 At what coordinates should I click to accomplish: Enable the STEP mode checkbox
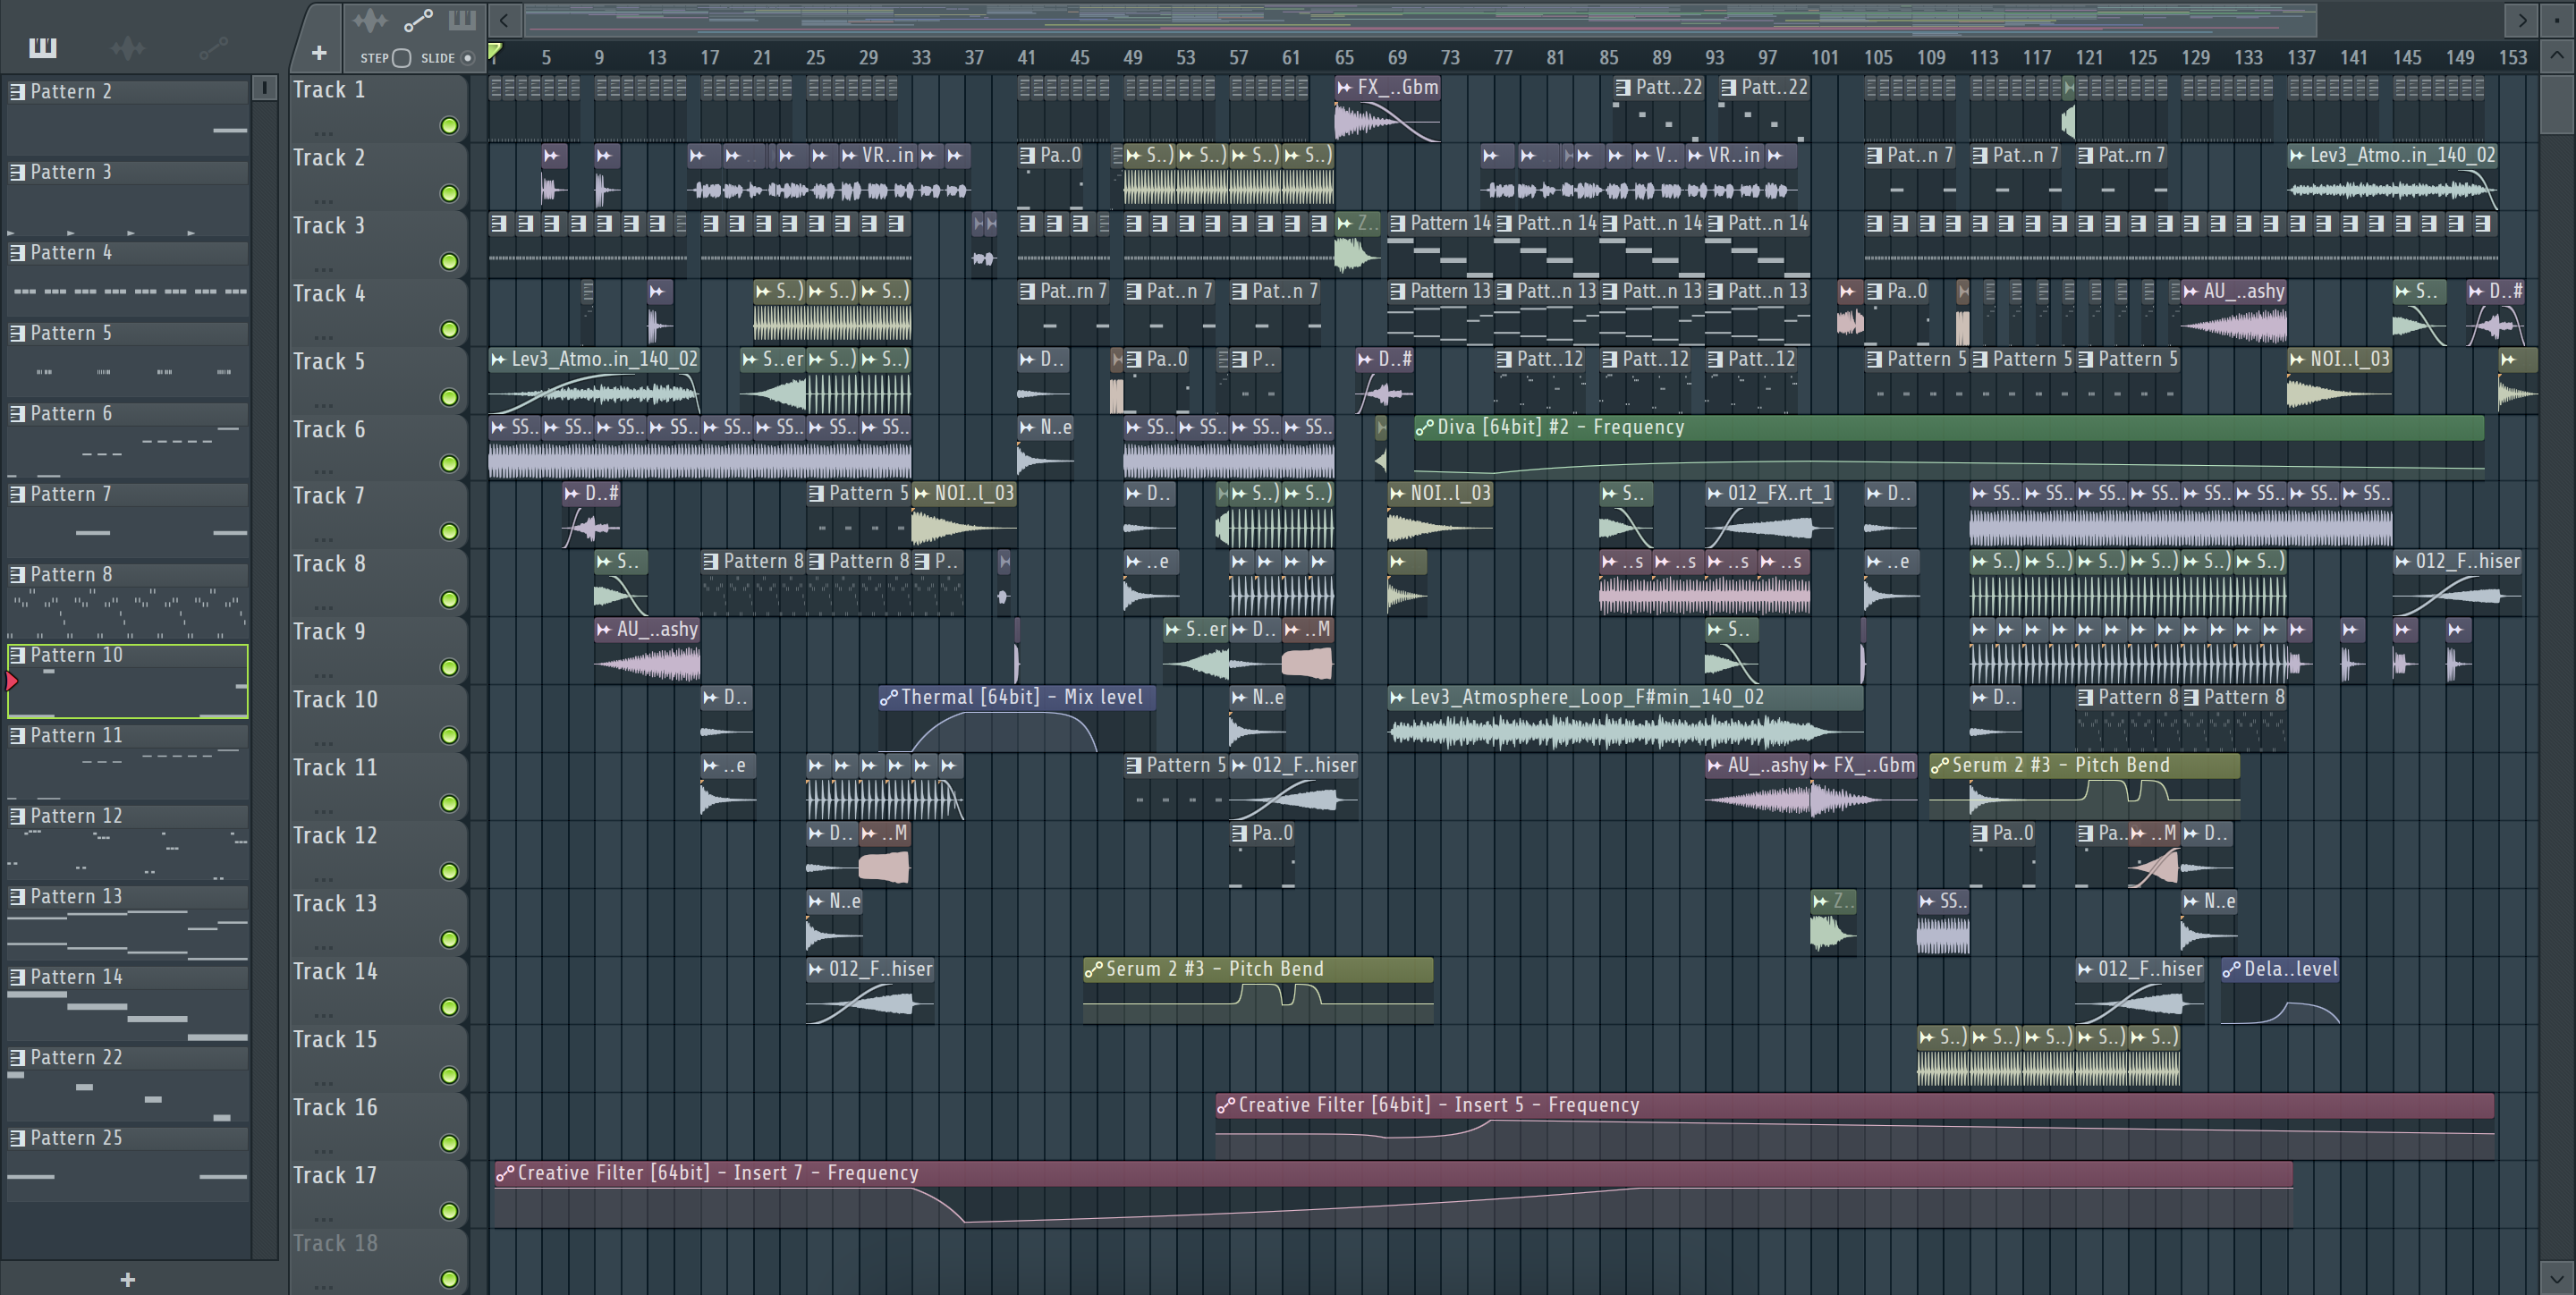tap(402, 58)
